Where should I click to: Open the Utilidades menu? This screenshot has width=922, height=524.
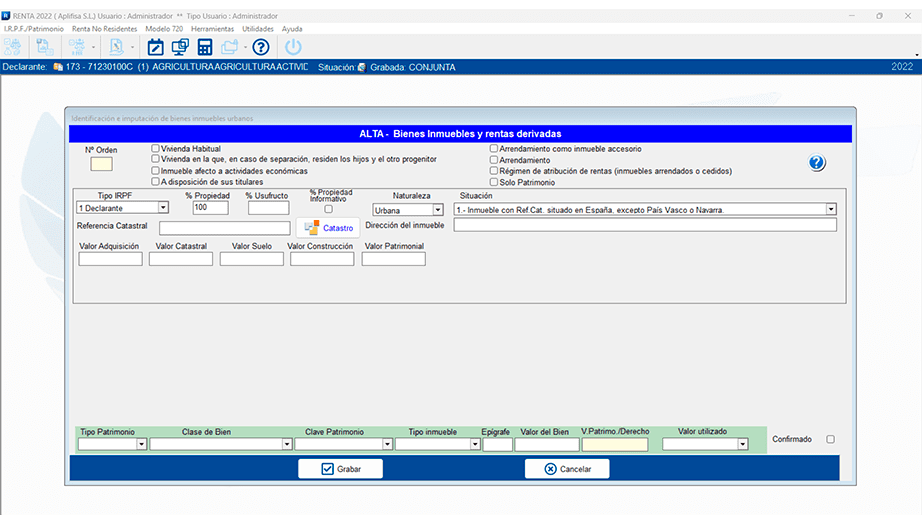point(258,29)
